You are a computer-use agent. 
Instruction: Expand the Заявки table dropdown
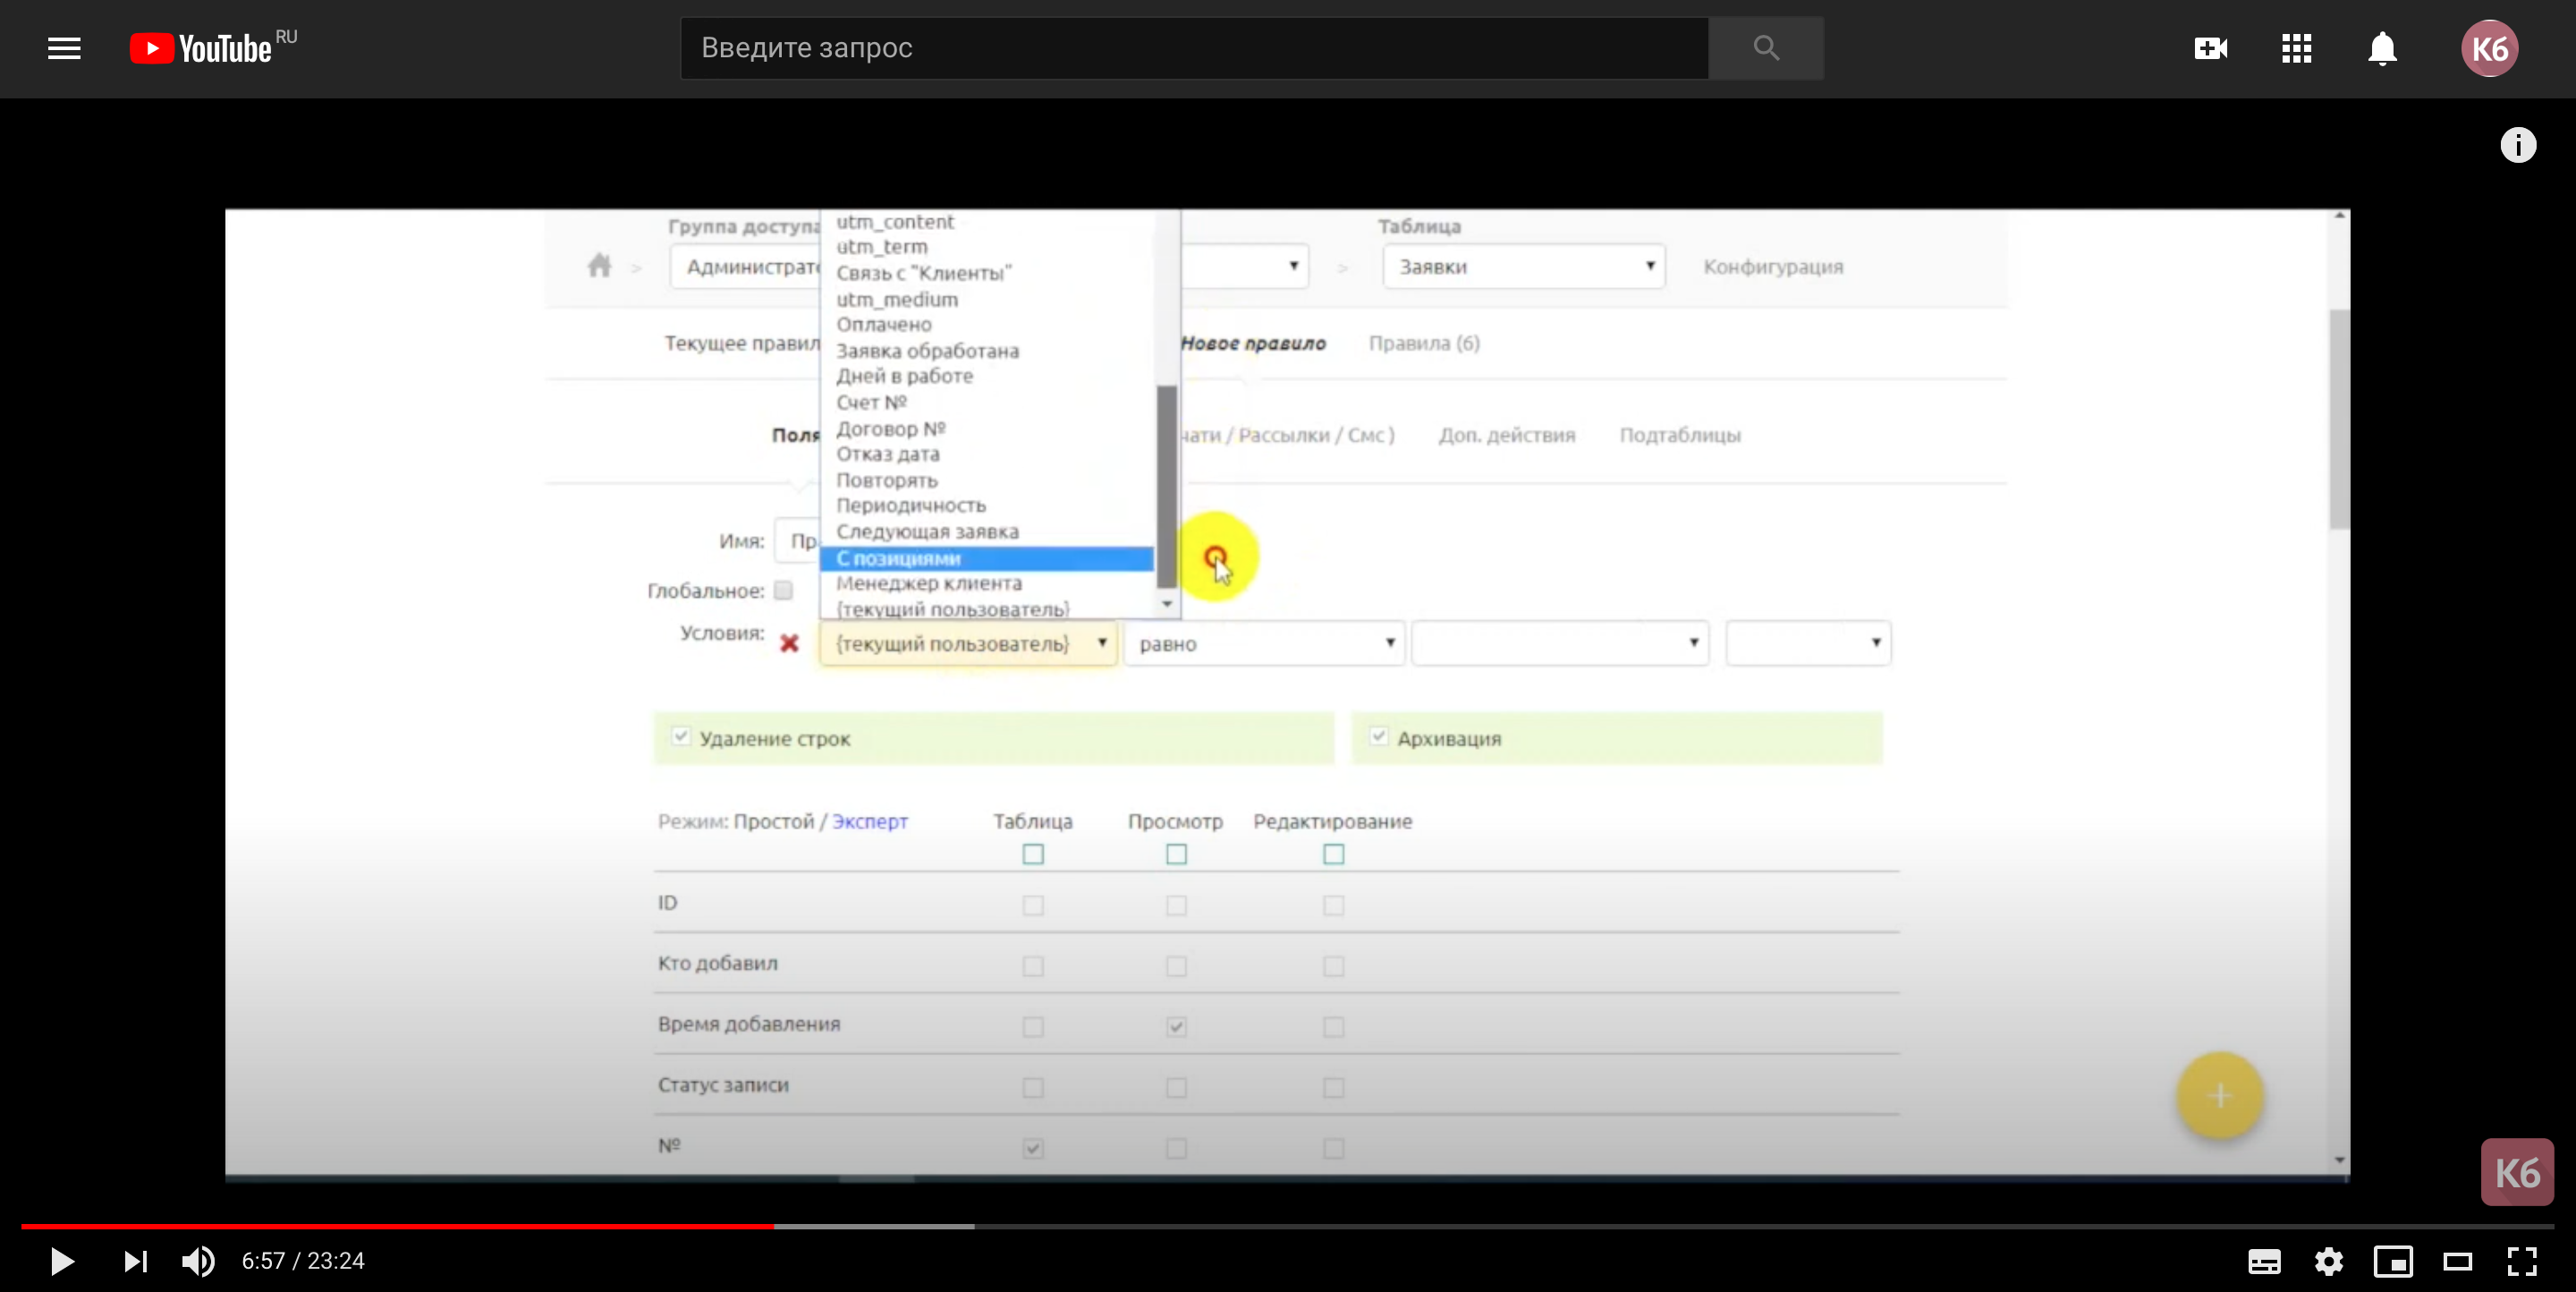pyautogui.click(x=1523, y=267)
